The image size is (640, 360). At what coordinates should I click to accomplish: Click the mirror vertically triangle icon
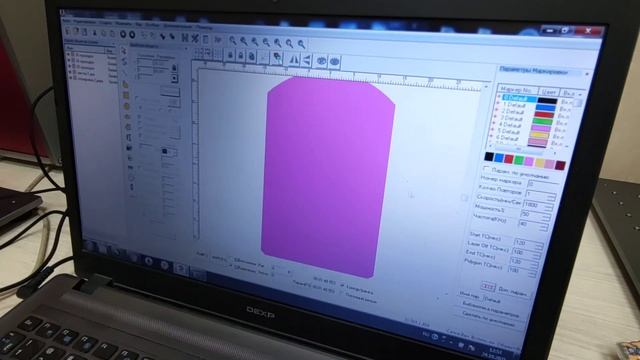tap(307, 60)
